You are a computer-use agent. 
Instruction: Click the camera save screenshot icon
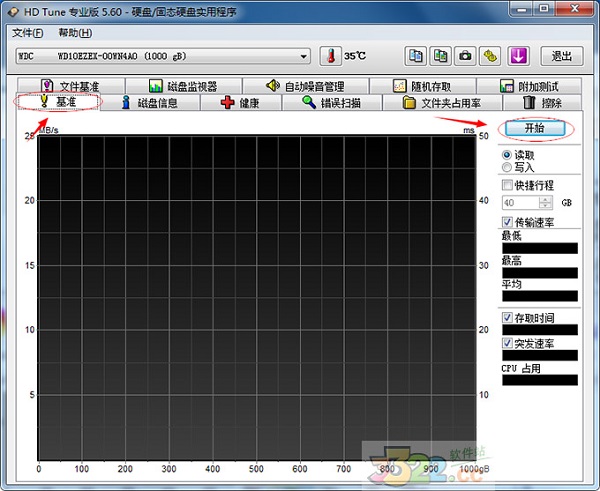click(x=464, y=56)
